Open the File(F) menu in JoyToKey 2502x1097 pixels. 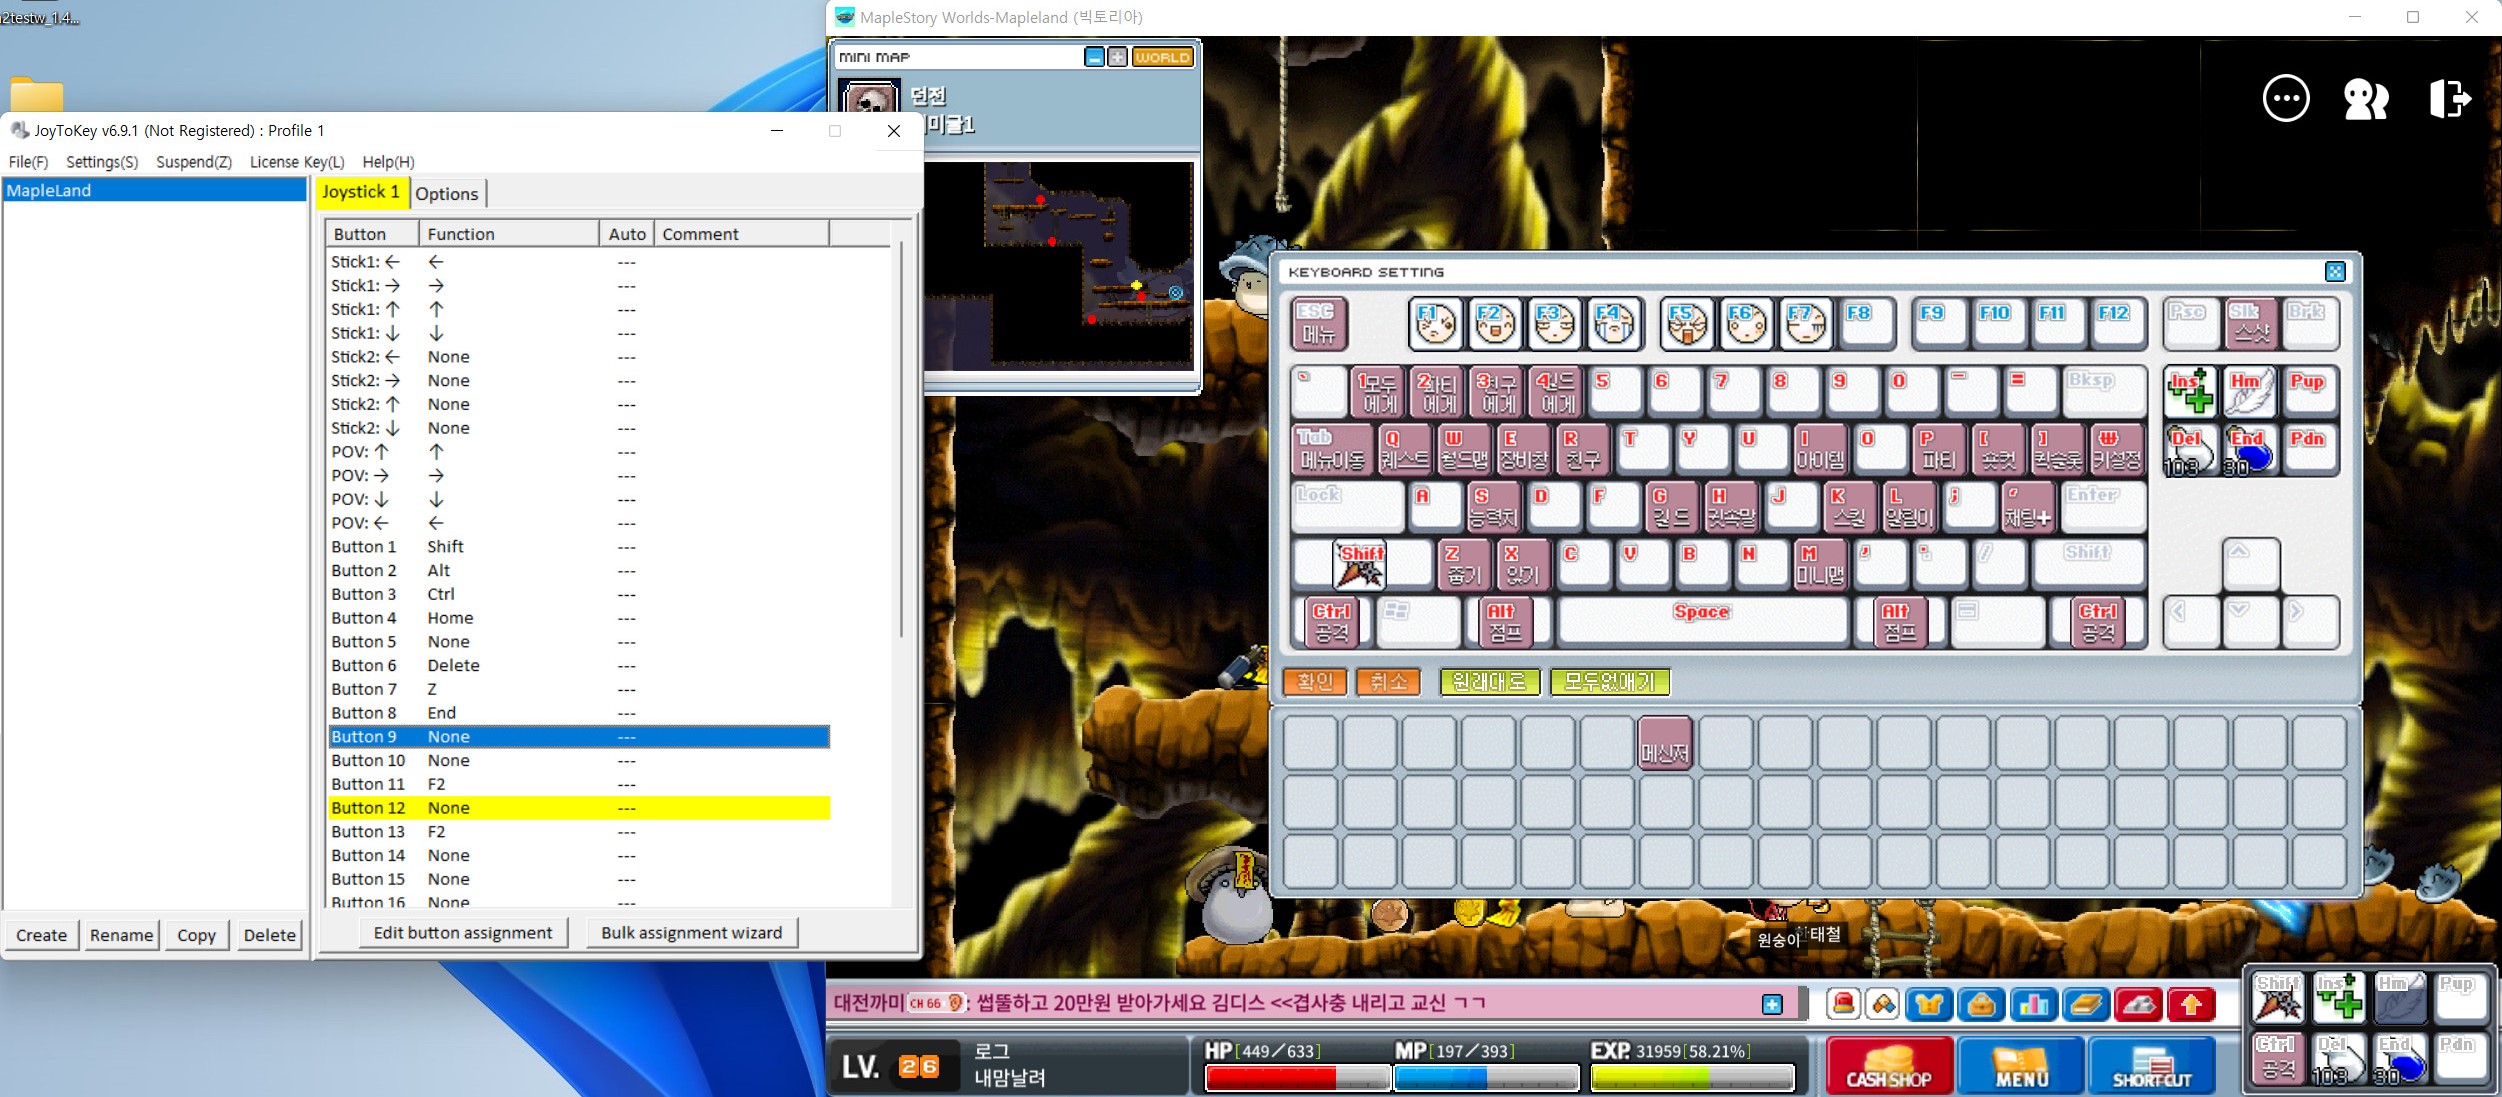point(28,162)
